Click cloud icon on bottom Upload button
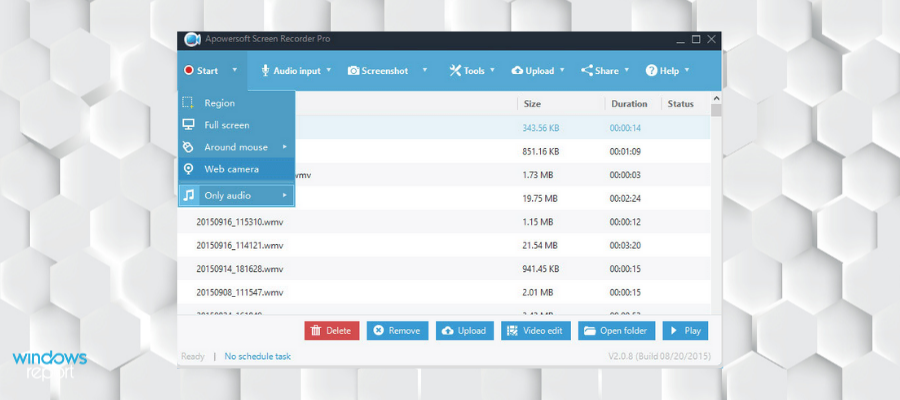The image size is (900, 400). pyautogui.click(x=448, y=331)
